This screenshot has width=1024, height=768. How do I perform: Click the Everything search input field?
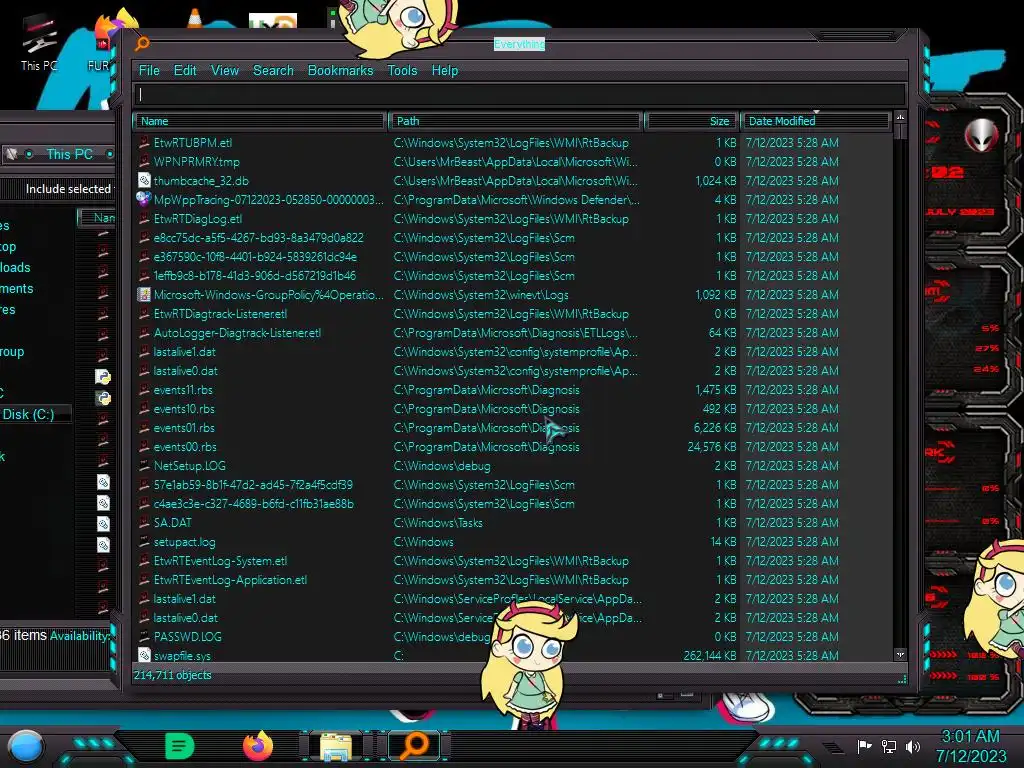pos(520,95)
